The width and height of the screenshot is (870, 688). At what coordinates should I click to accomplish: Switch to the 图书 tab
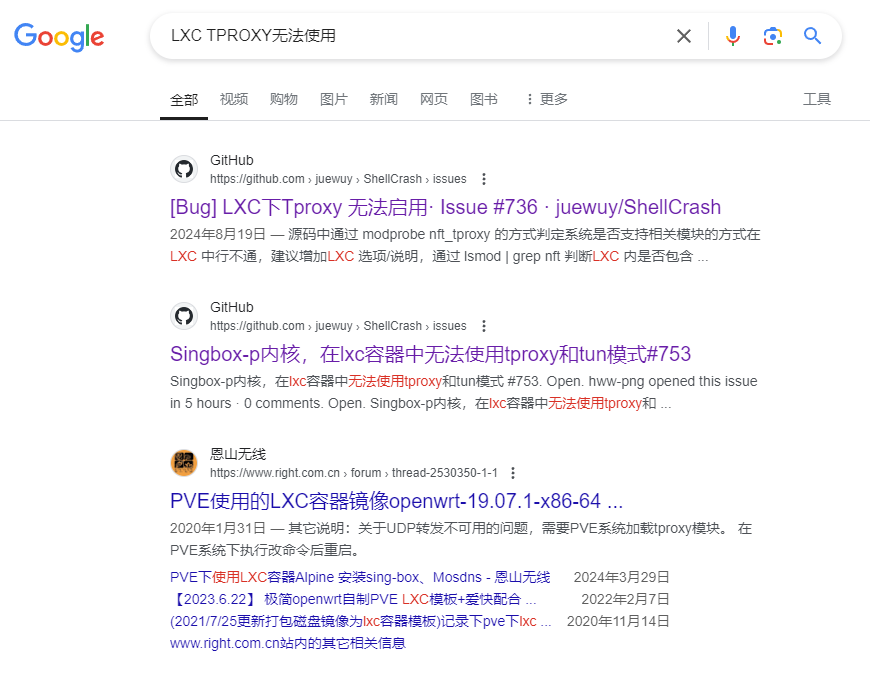click(483, 99)
